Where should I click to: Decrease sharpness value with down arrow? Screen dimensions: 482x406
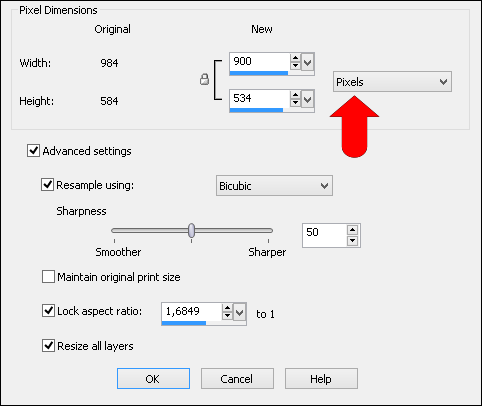(x=352, y=241)
